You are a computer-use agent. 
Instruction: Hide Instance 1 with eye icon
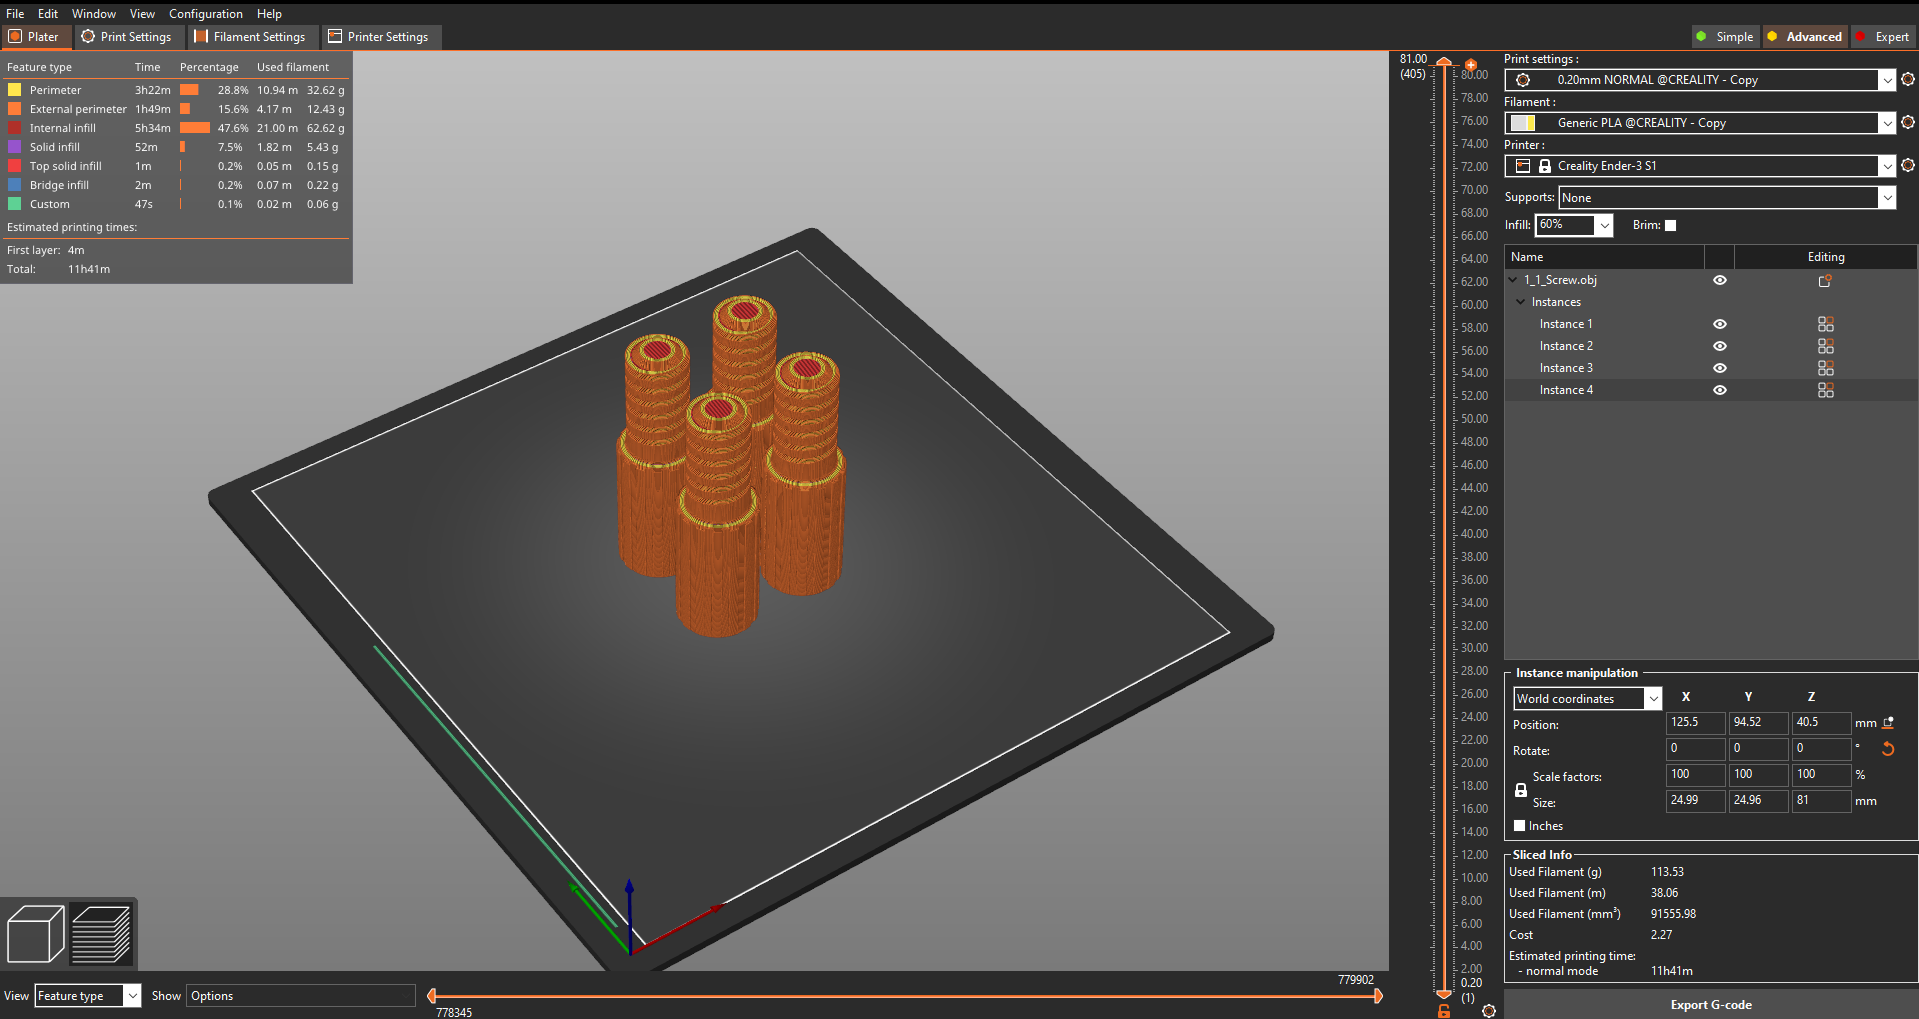pos(1720,324)
